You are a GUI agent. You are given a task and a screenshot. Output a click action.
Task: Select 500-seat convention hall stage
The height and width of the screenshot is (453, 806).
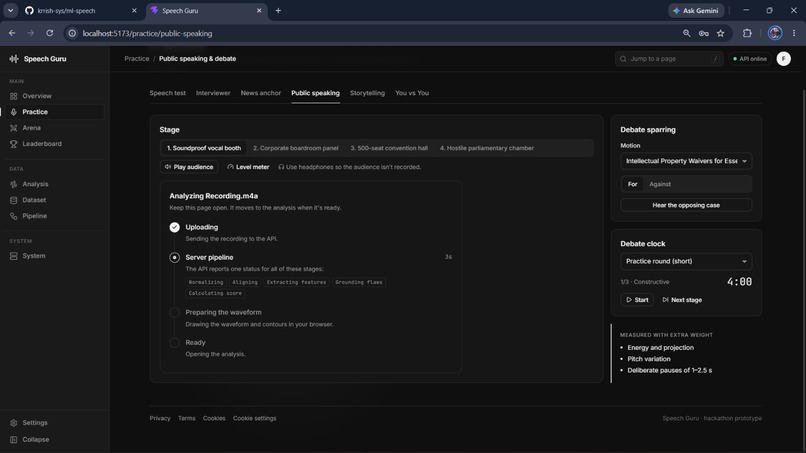[389, 148]
